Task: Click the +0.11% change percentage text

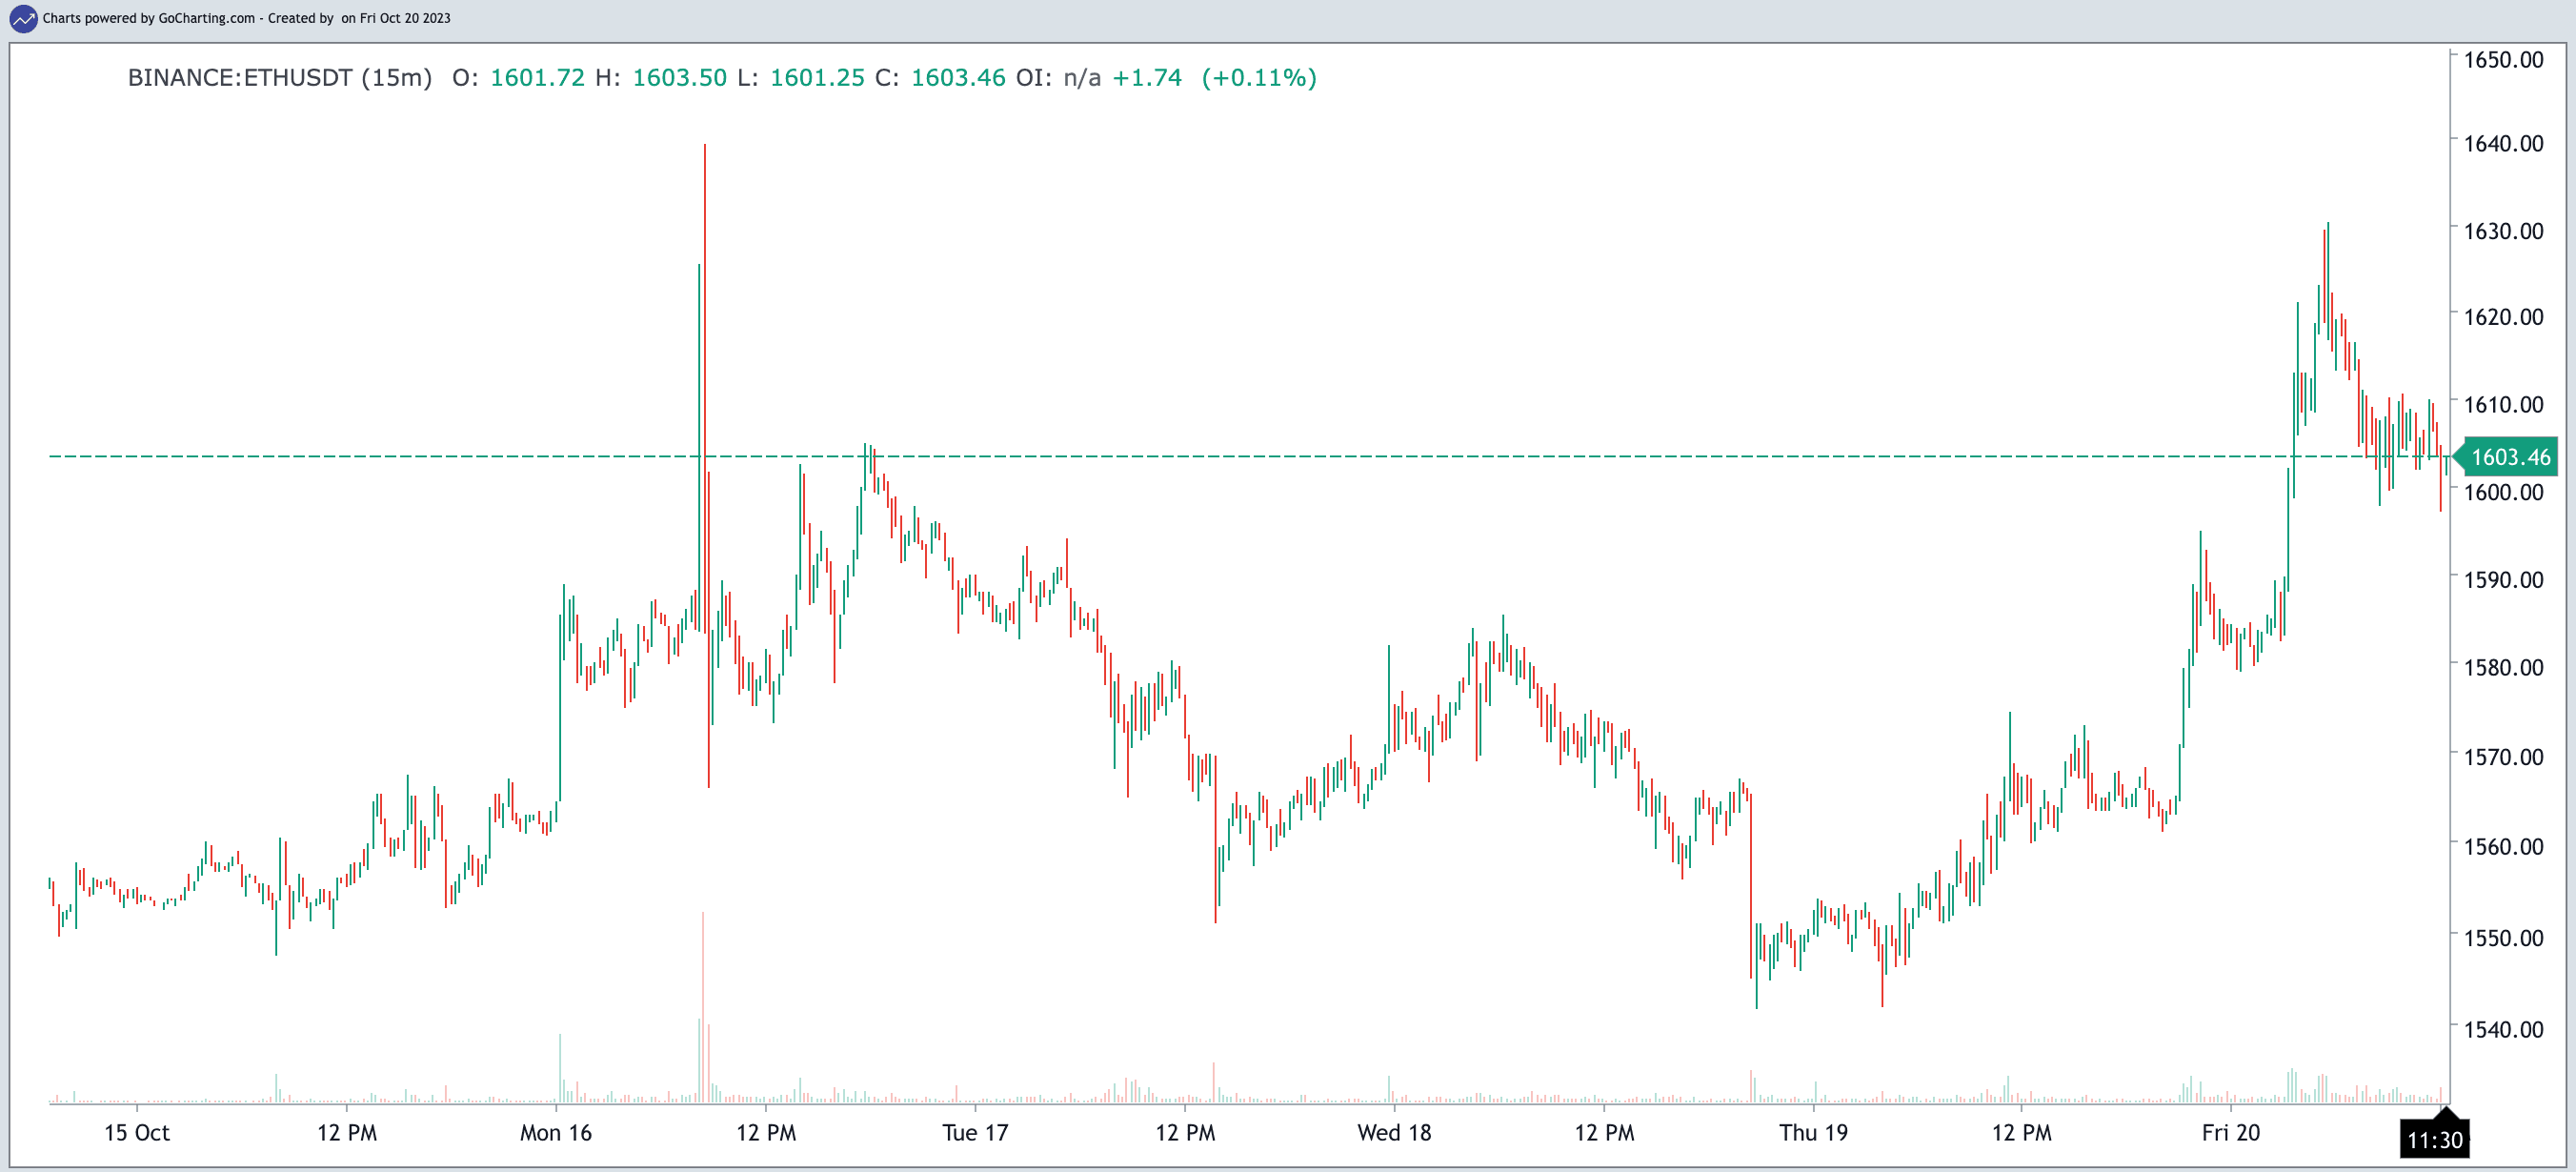Action: (1258, 78)
